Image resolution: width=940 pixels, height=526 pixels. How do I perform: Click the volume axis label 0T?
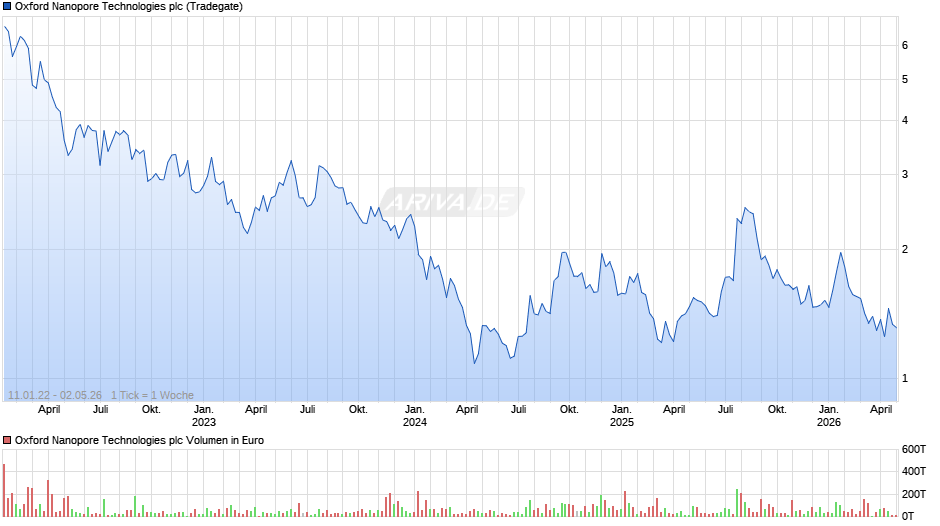[x=908, y=516]
